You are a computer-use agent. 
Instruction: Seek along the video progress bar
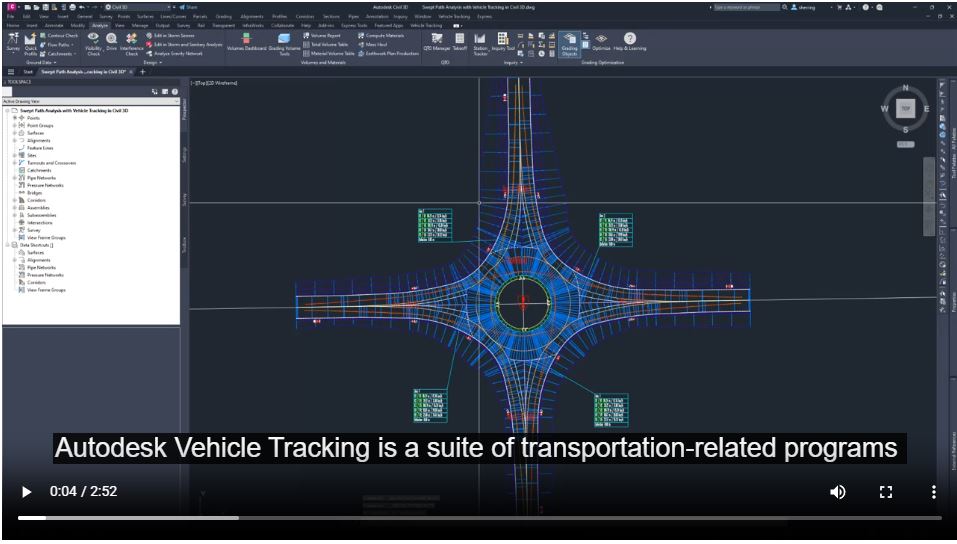480,518
